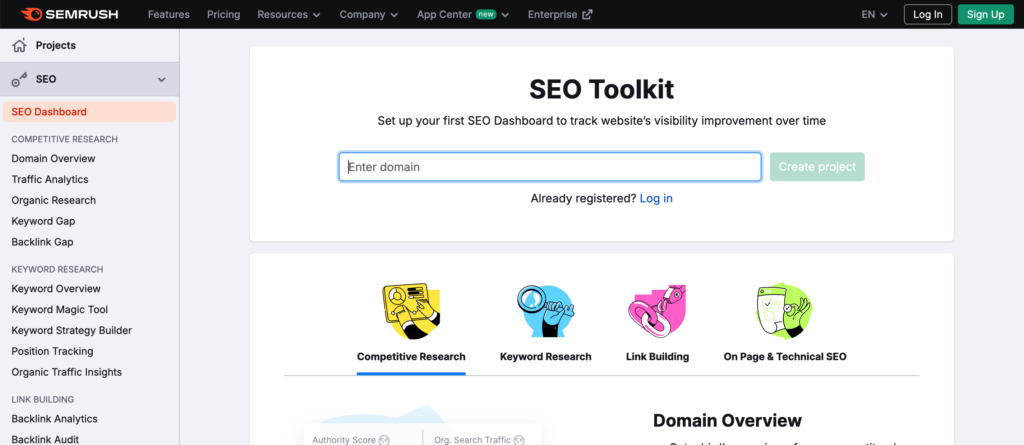Collapse the SEO section chevron

coord(162,80)
